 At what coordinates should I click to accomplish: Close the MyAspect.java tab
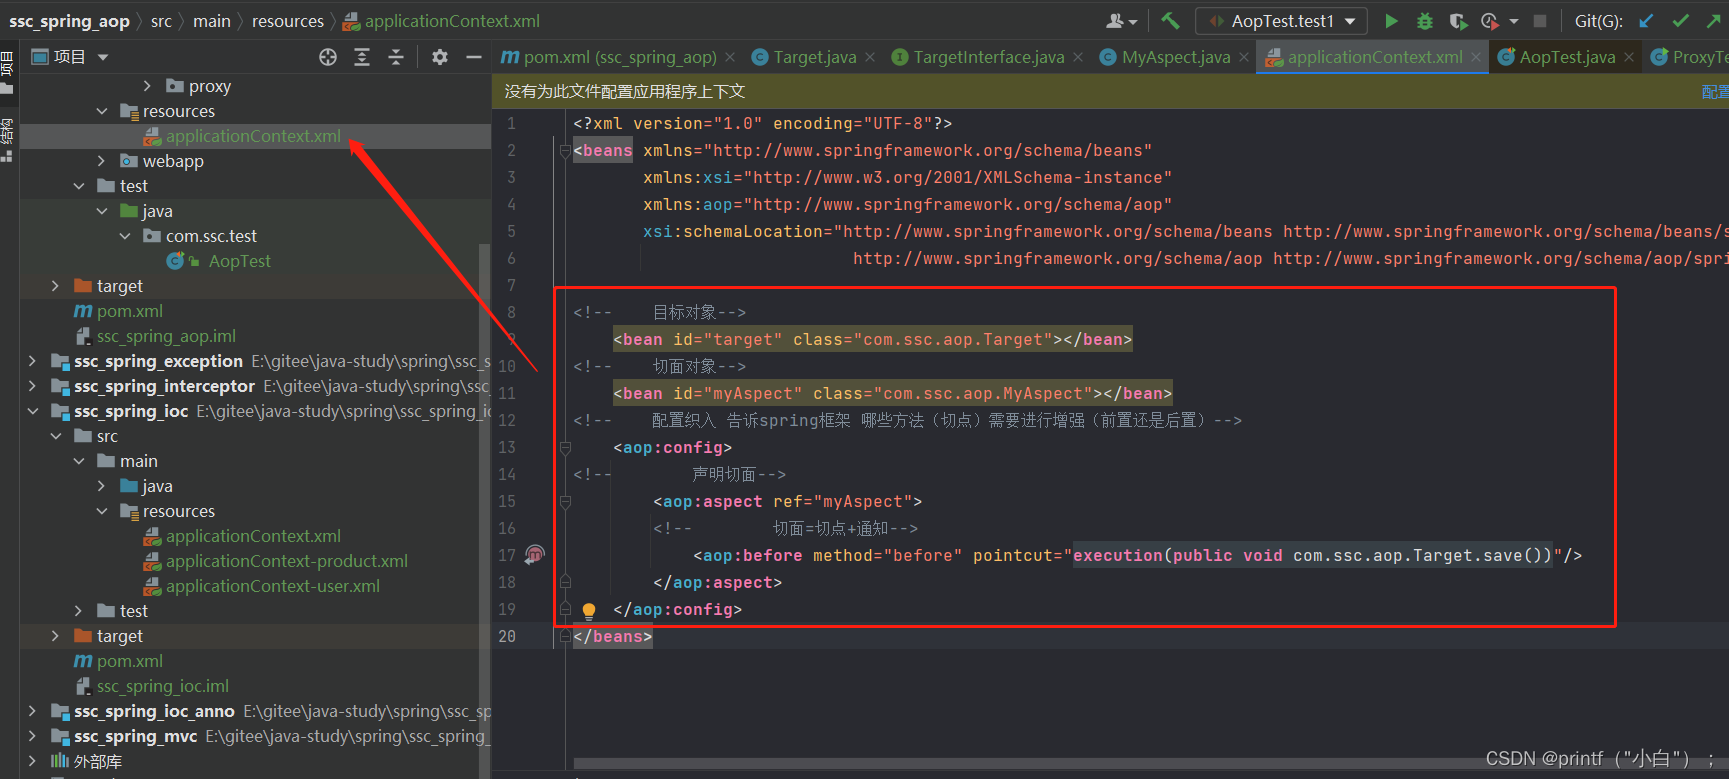click(x=1244, y=57)
